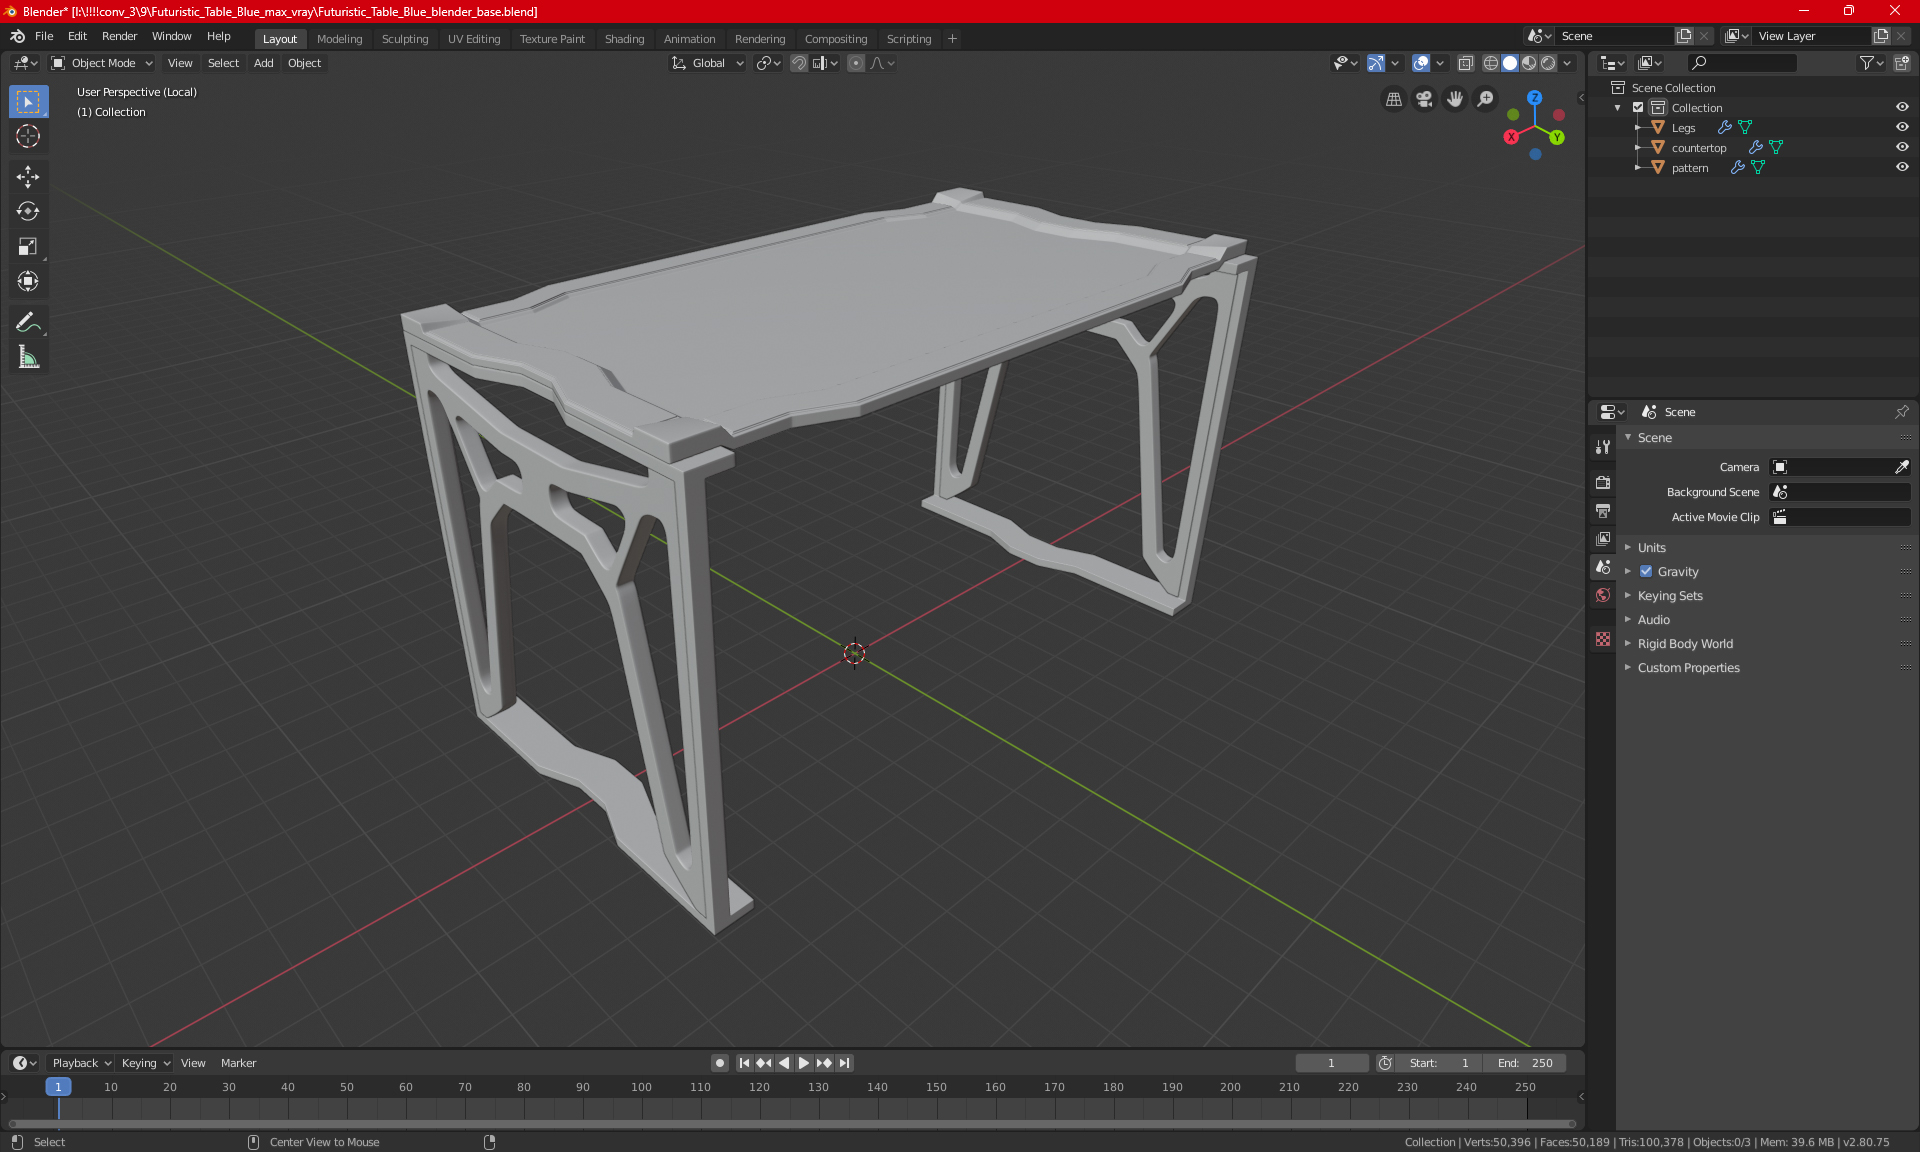
Task: Open the Global transform orientation dropdown
Action: 707,63
